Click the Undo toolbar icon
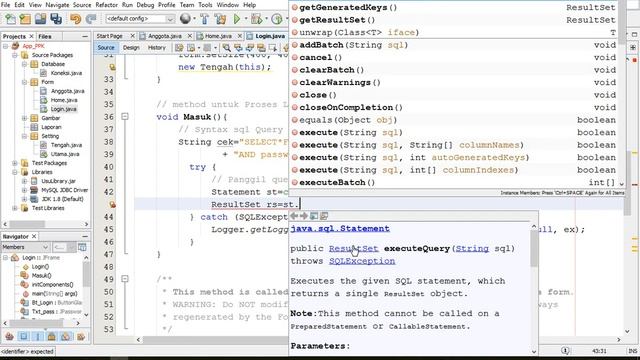 75,19
